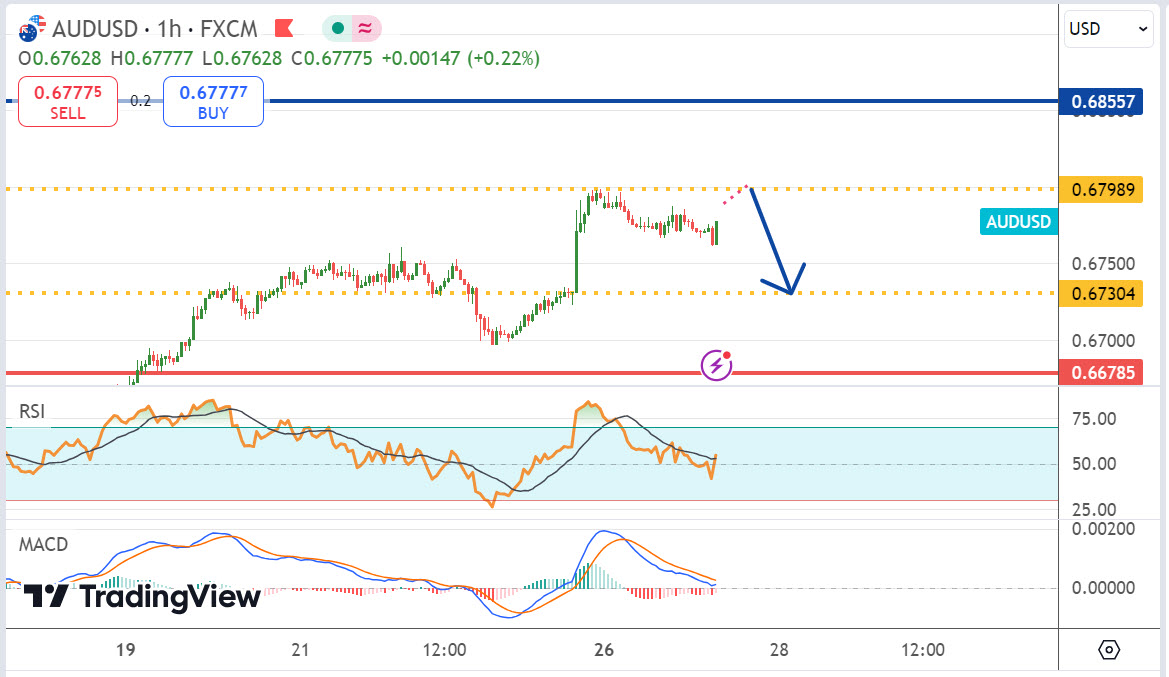Open the USD currency dropdown
Screen dimensions: 1169x677
point(1109,29)
